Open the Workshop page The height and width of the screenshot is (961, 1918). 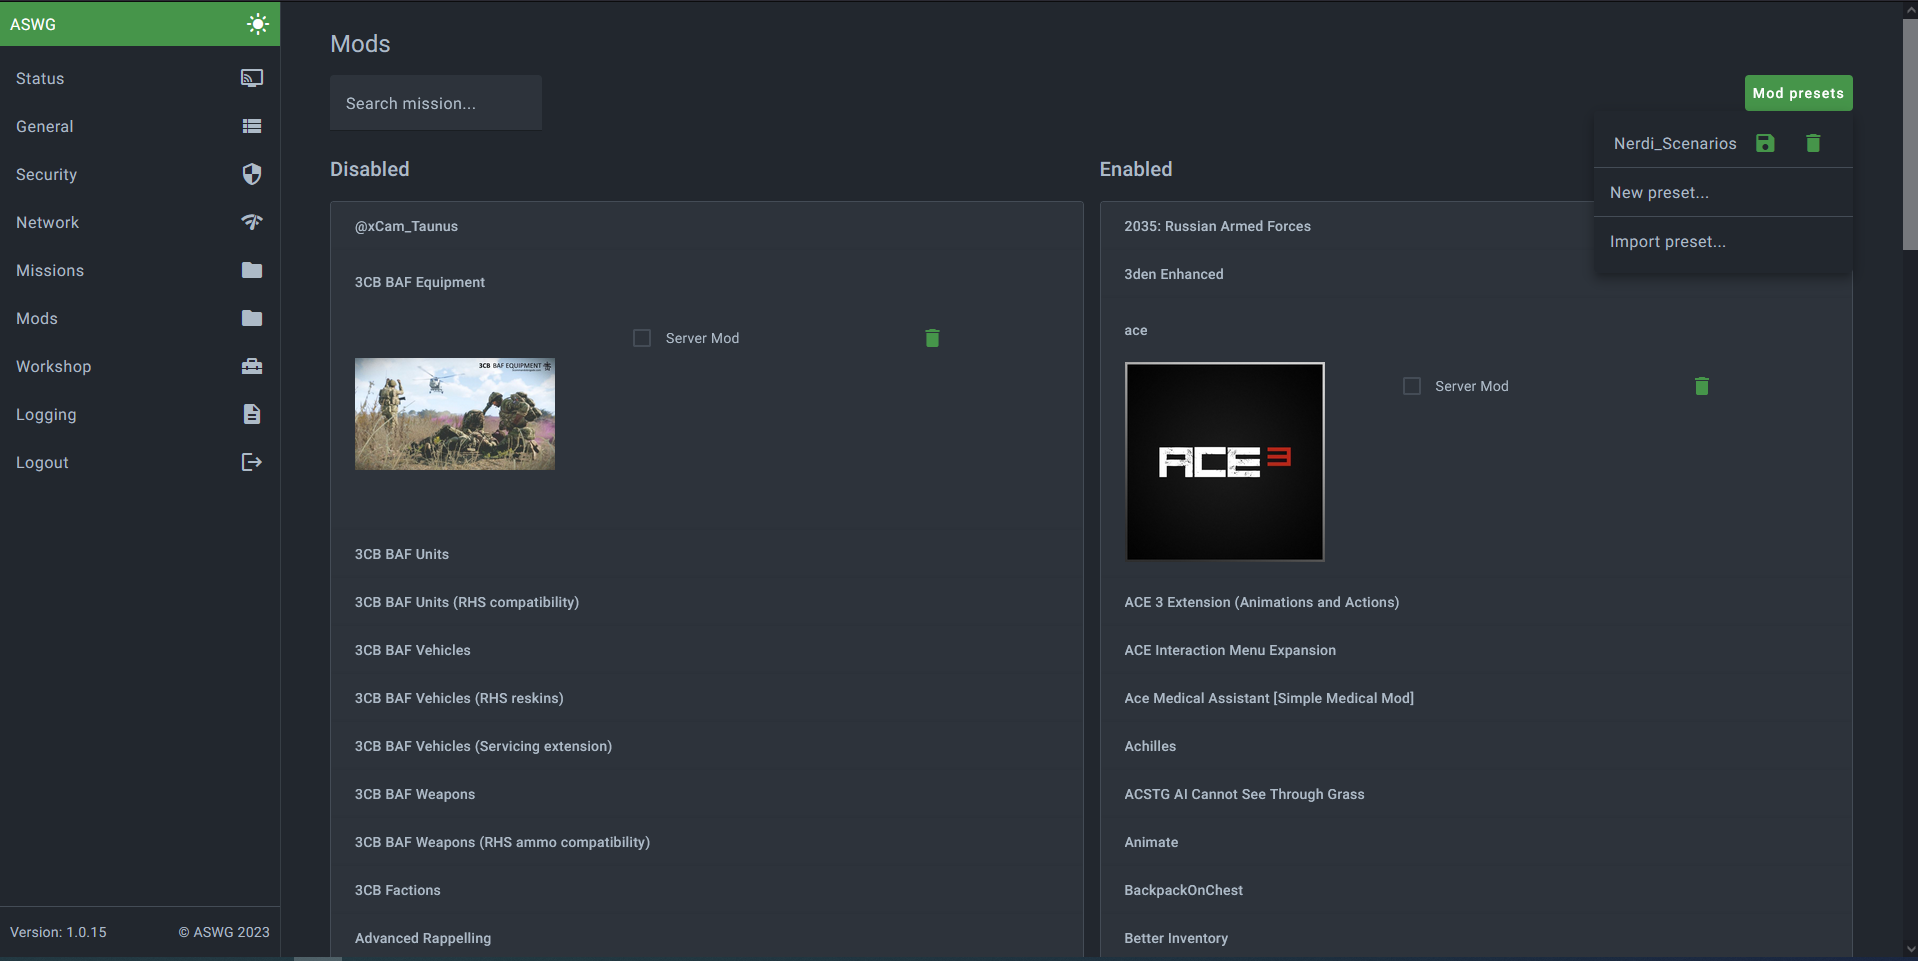(140, 366)
